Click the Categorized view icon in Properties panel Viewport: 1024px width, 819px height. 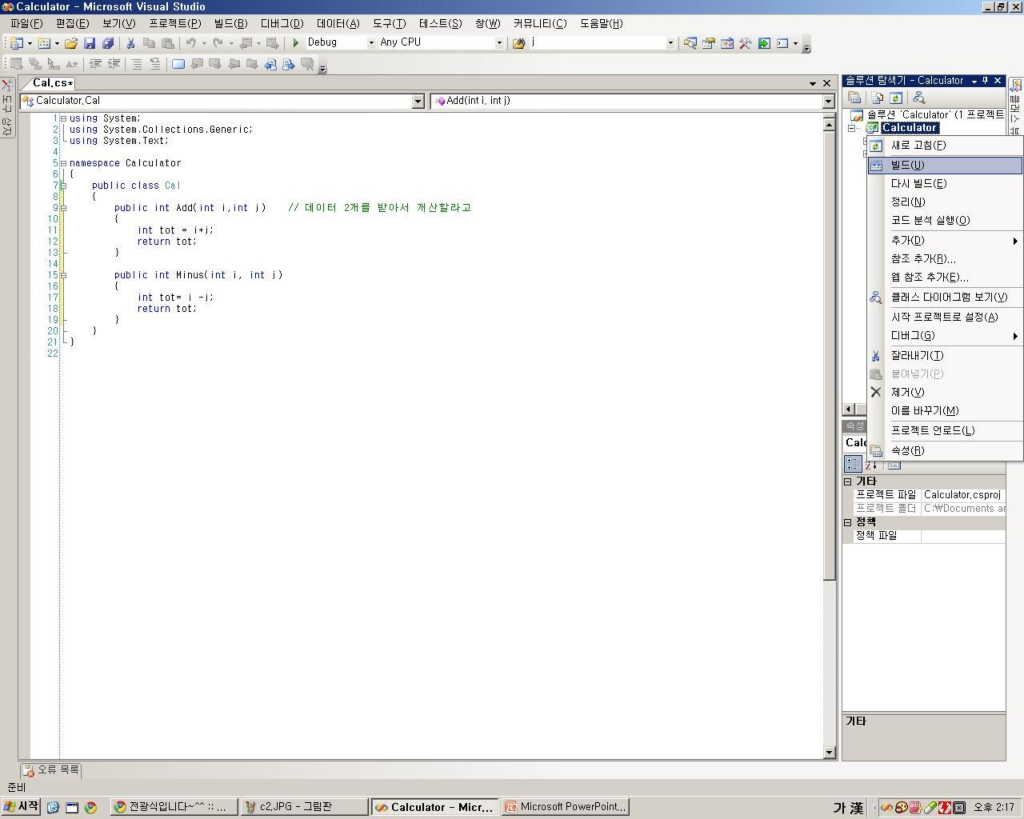pyautogui.click(x=853, y=464)
